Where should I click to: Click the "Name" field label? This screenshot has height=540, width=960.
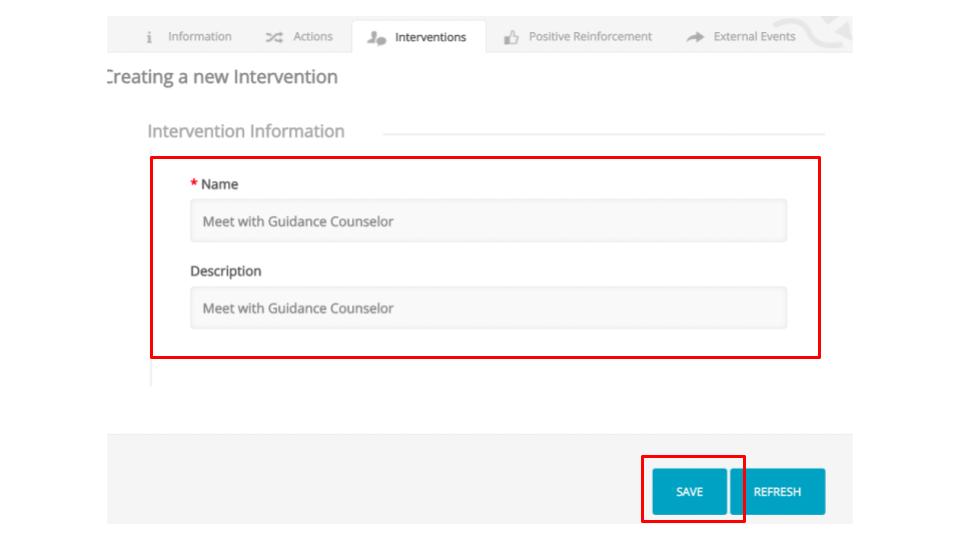point(220,185)
